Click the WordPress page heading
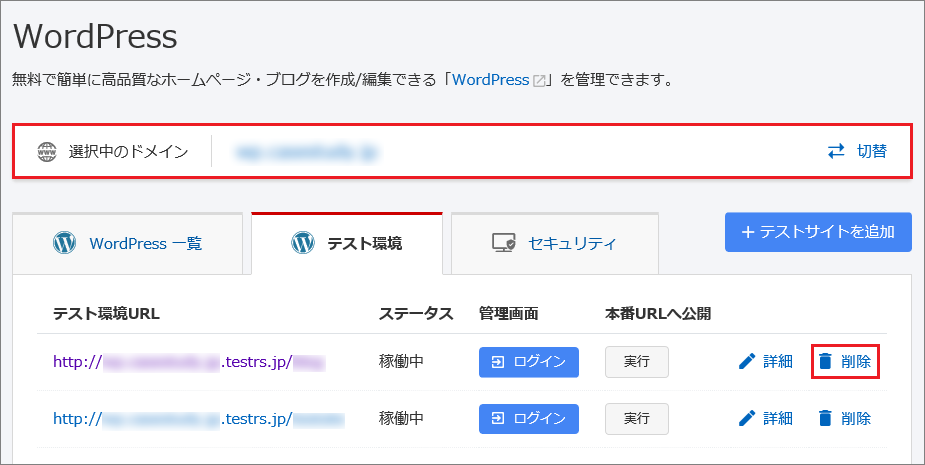 (x=95, y=36)
